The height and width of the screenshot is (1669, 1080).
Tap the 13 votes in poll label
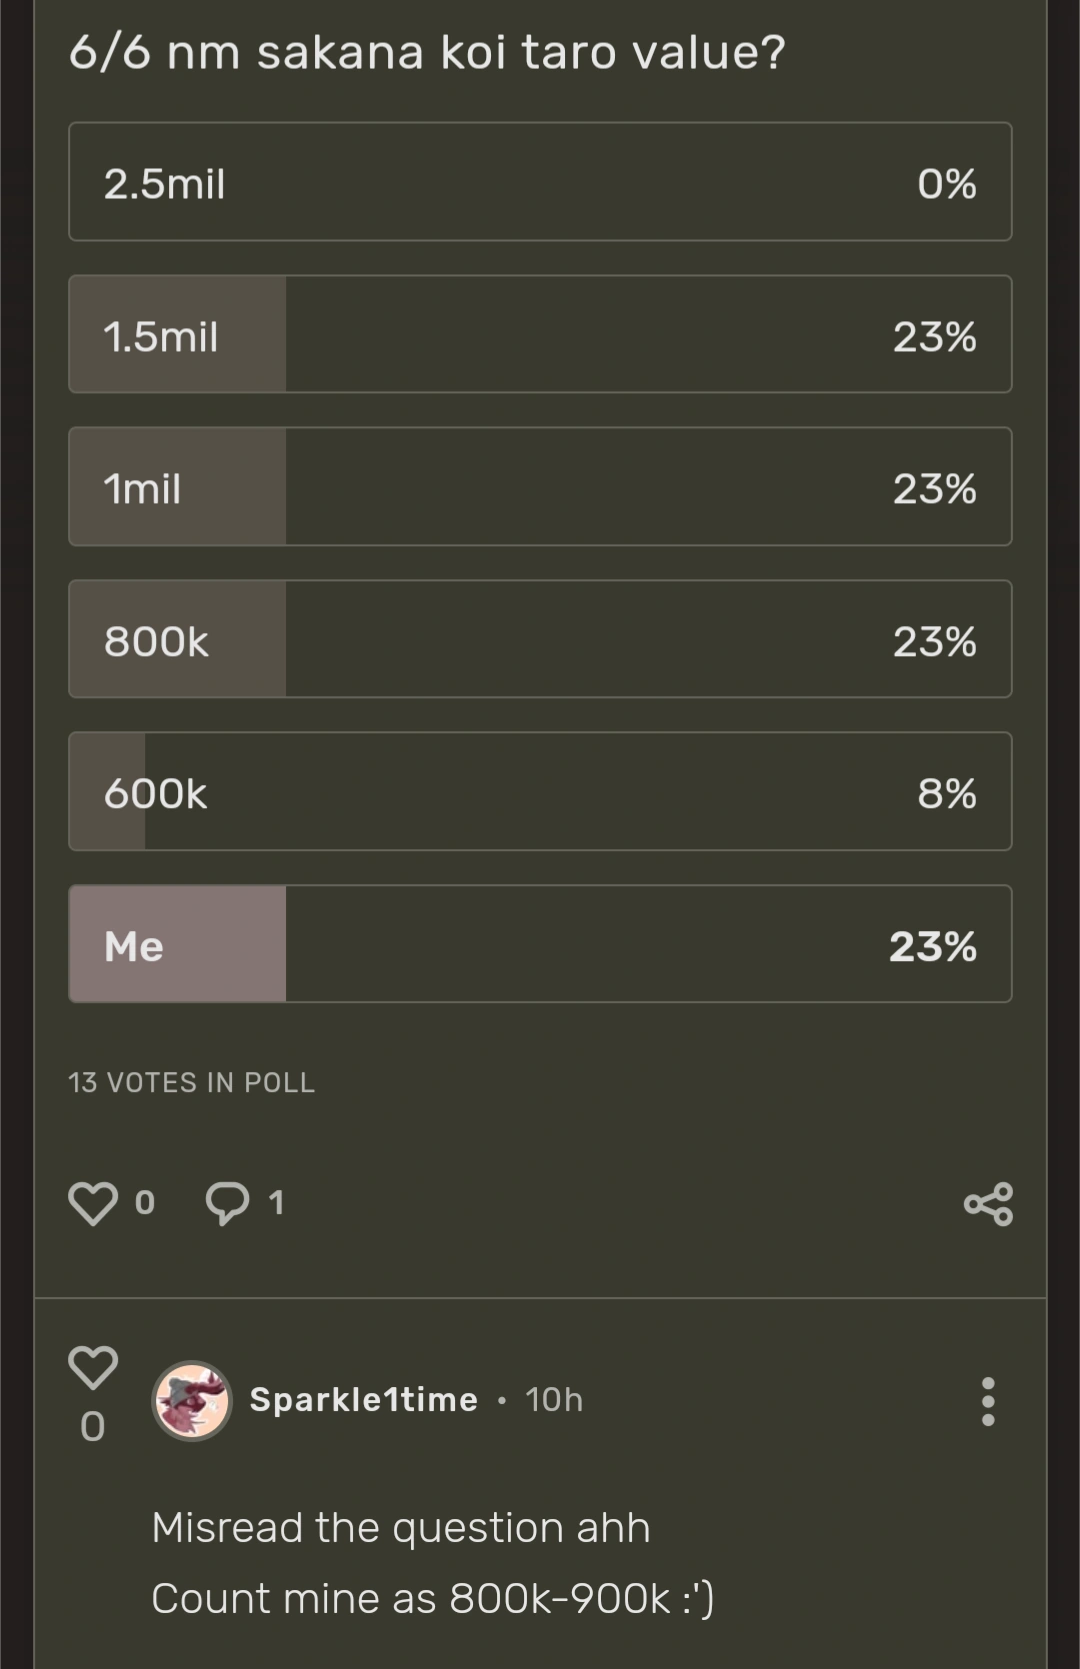click(191, 1083)
